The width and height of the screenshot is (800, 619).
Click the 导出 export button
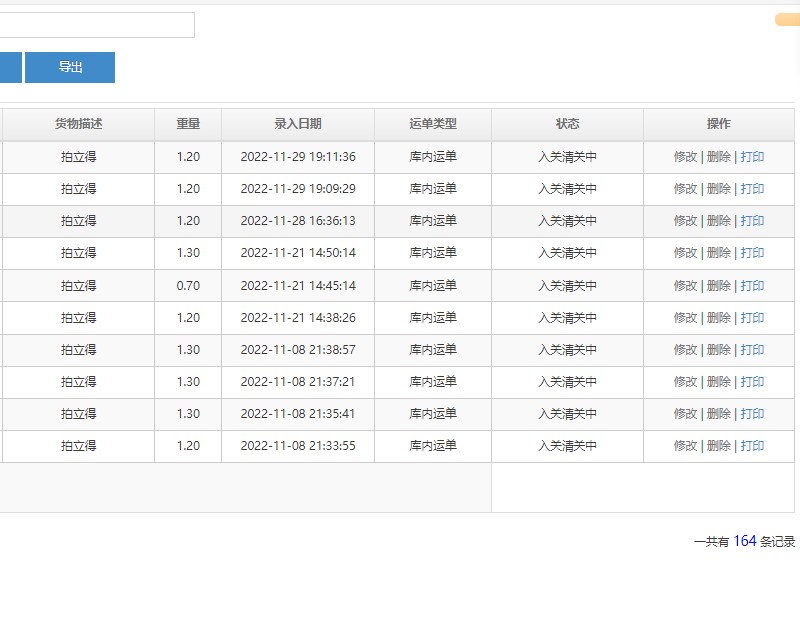tap(70, 67)
